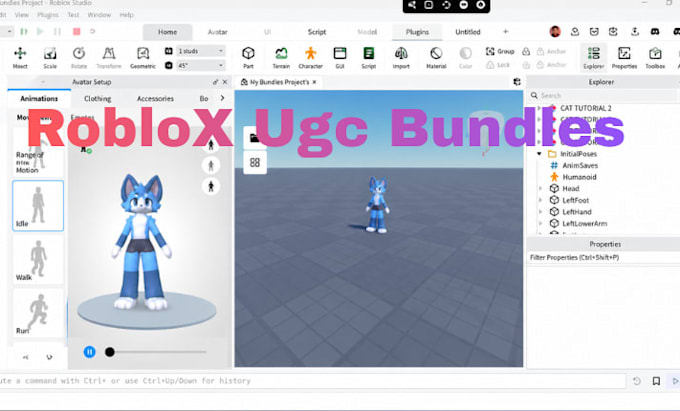Switch to the Plugins ribbon tab
Viewport: 680px width, 411px height.
coord(417,32)
